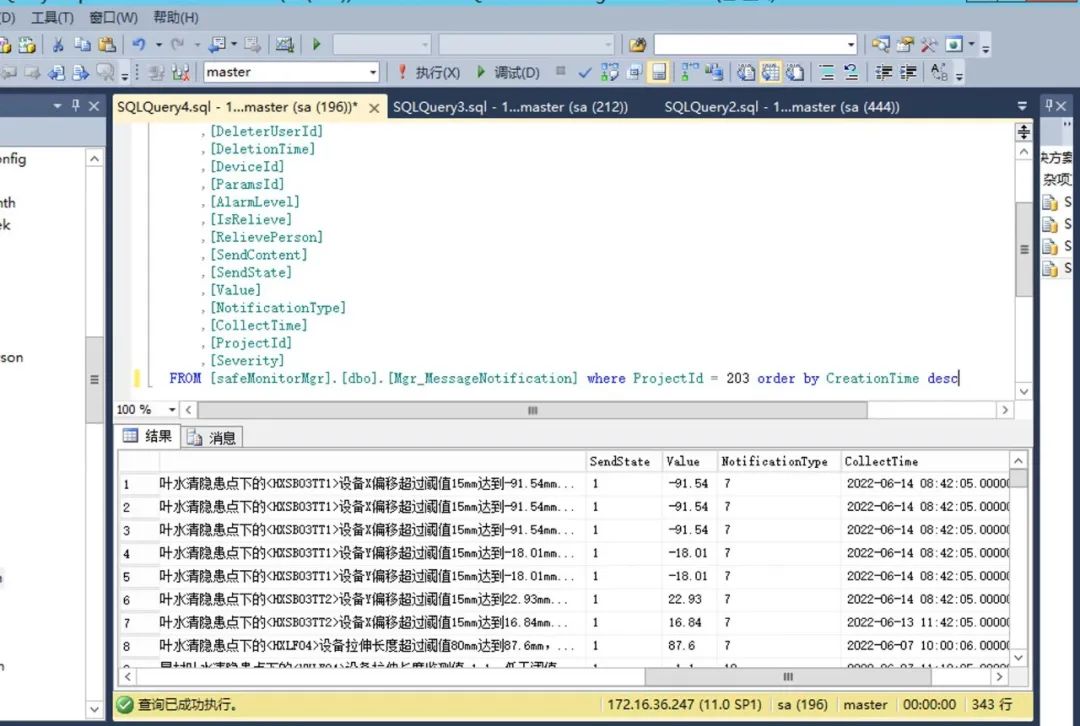Toggle Results to Text output mode
The width and height of the screenshot is (1080, 726).
(747, 72)
